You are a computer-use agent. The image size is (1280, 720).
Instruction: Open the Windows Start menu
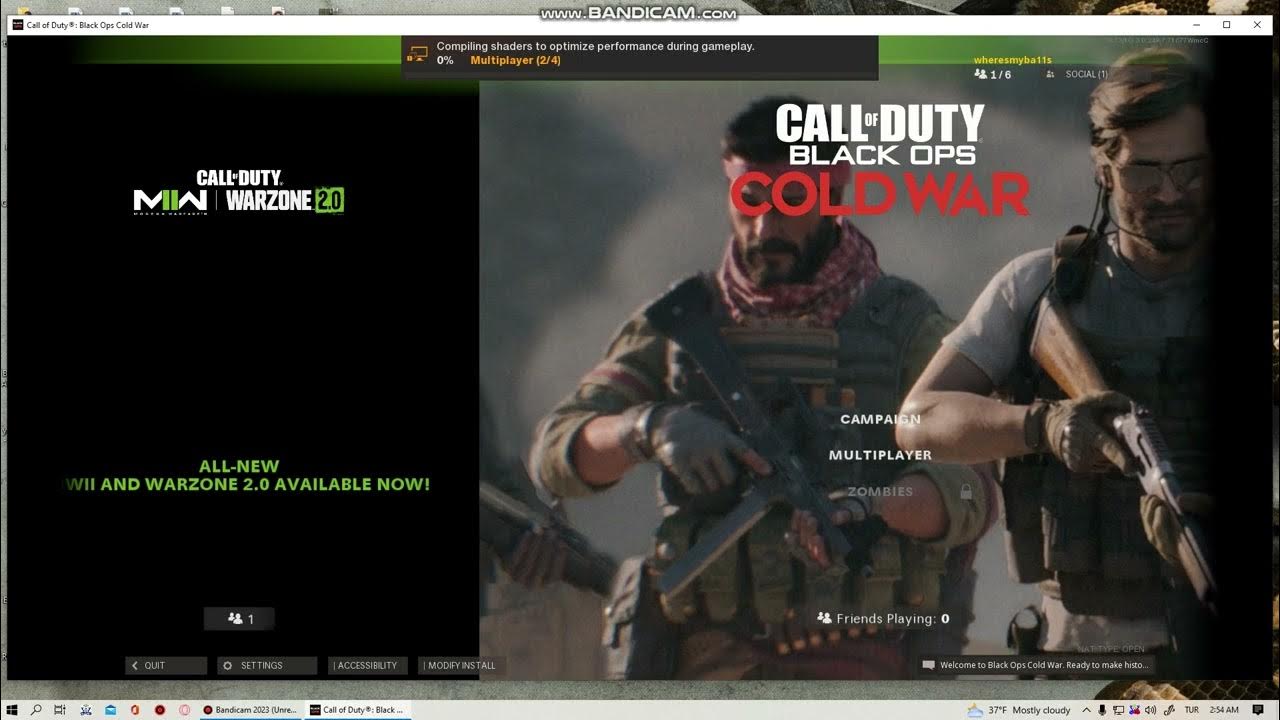tap(12, 710)
